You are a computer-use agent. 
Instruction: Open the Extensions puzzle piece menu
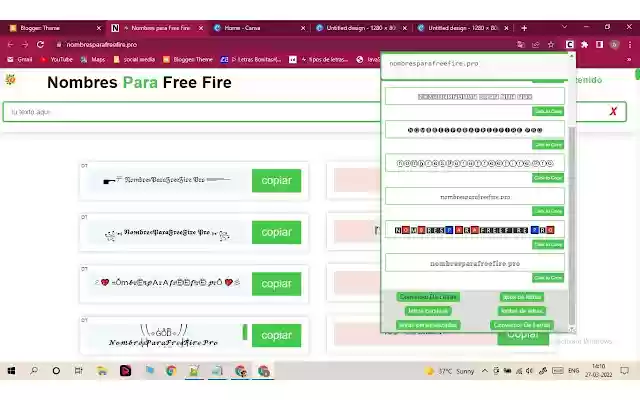point(585,44)
